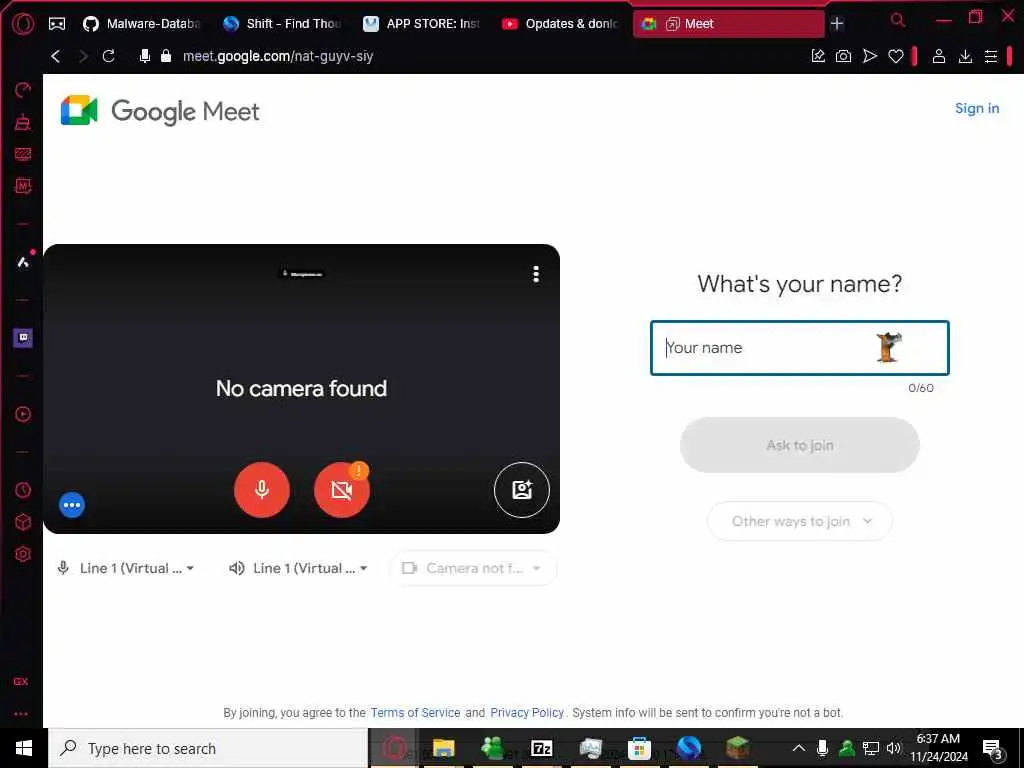Open the Minecraft block taskbar icon
The height and width of the screenshot is (768, 1024).
pyautogui.click(x=737, y=748)
